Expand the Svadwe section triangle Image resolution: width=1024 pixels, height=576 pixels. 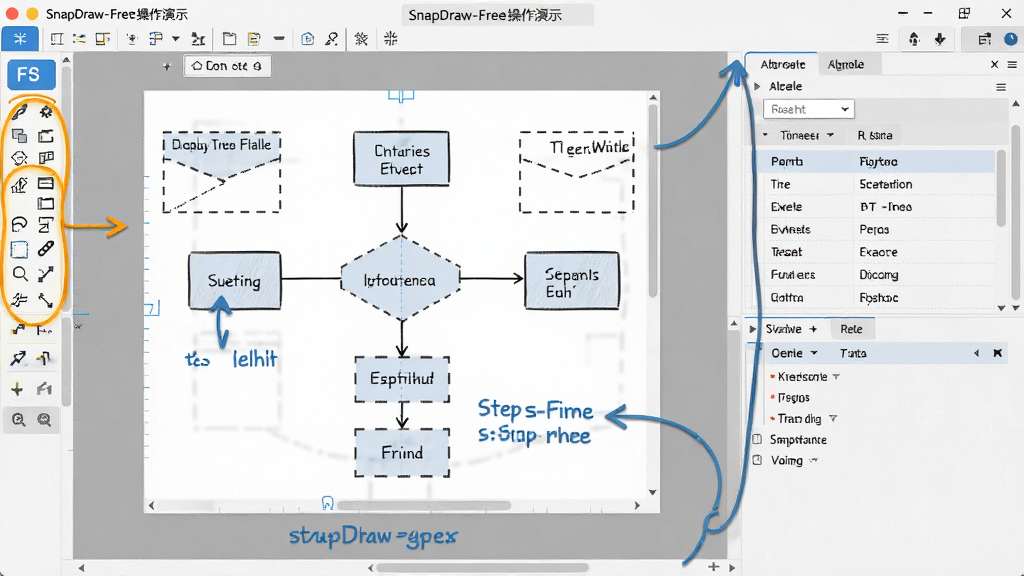[x=752, y=329]
